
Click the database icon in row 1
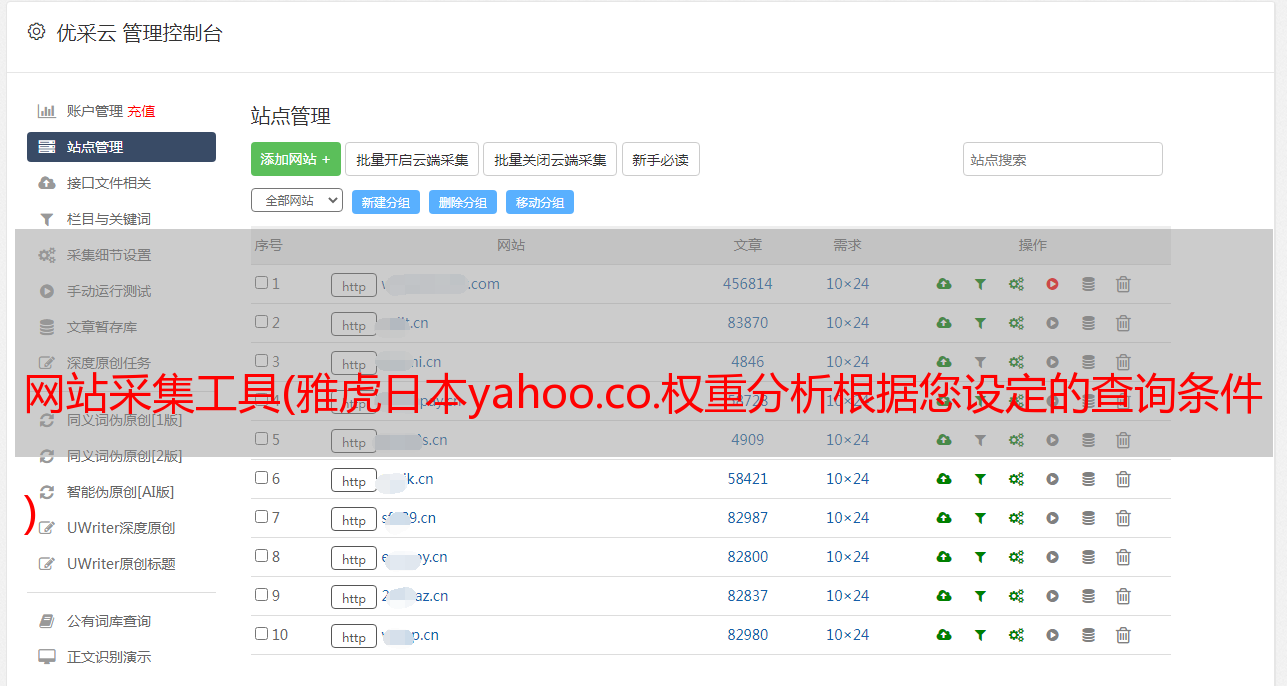[x=1088, y=284]
